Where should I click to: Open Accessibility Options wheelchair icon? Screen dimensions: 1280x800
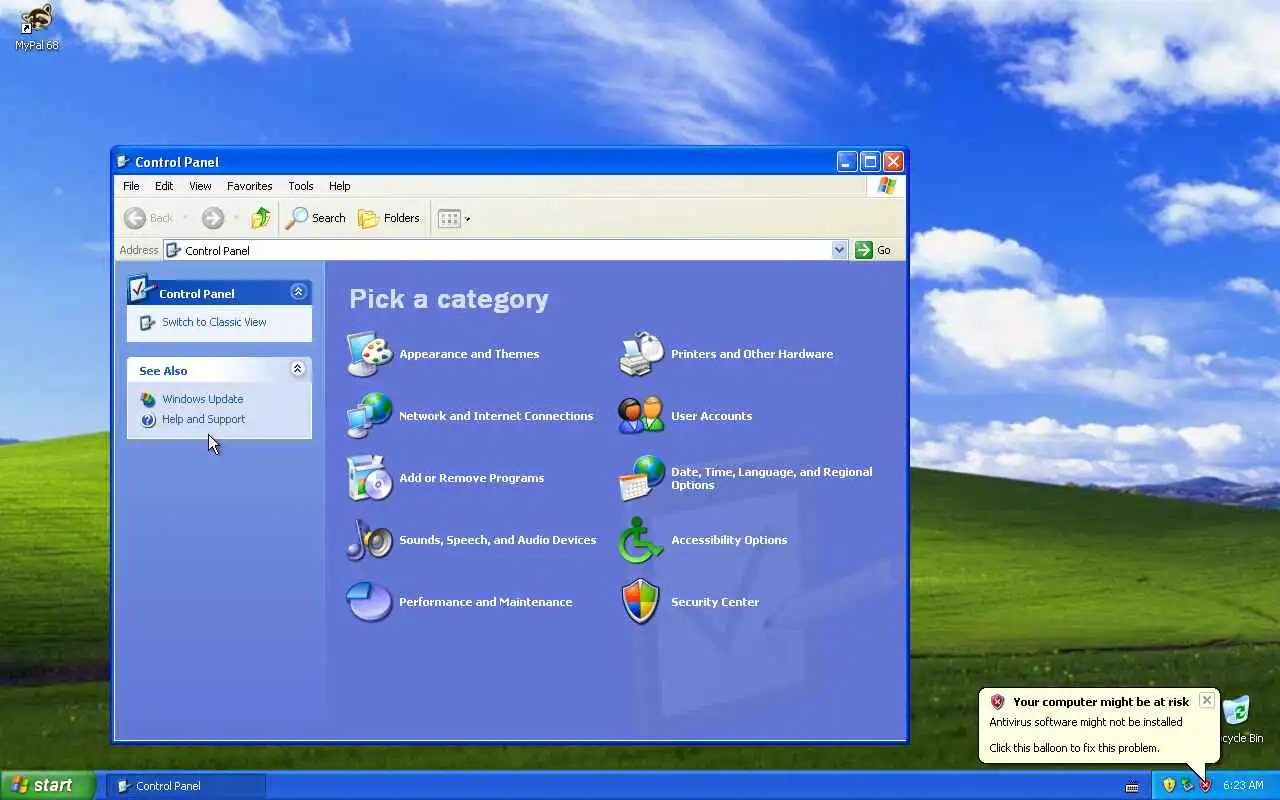click(x=641, y=540)
